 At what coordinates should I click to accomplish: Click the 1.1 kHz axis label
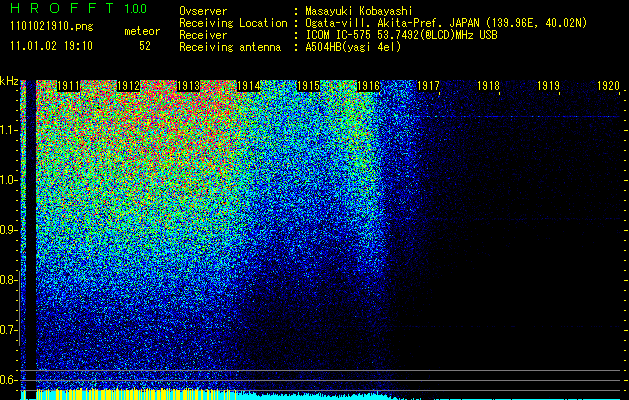pos(8,130)
